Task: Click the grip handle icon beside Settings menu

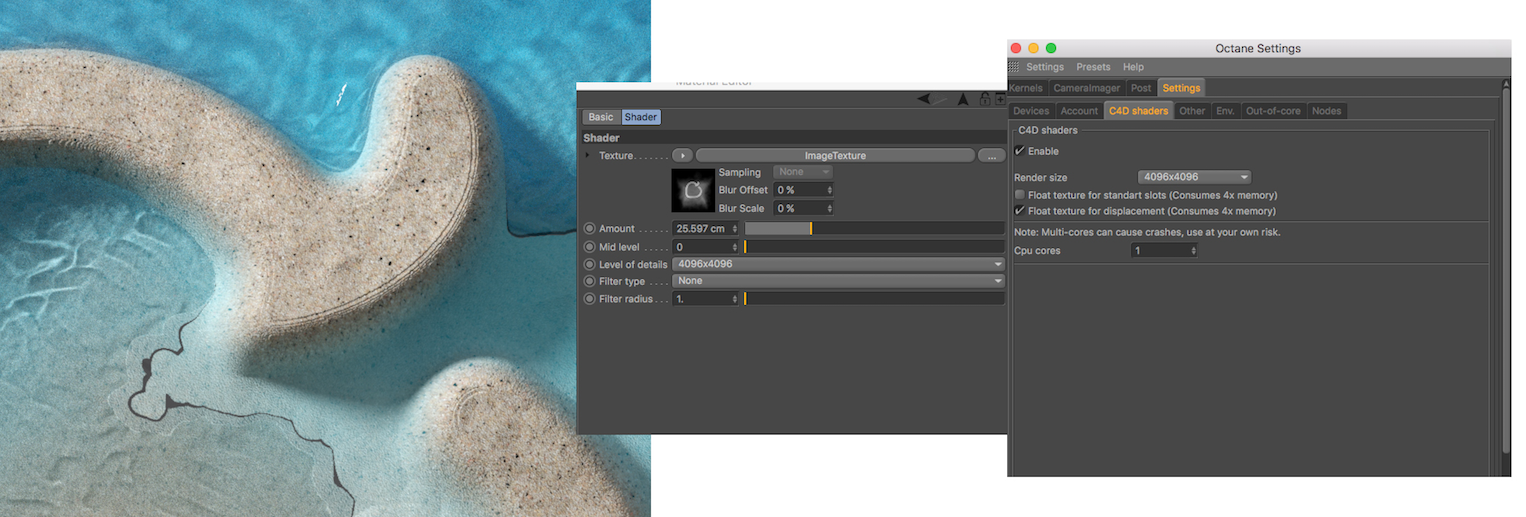Action: coord(1014,67)
